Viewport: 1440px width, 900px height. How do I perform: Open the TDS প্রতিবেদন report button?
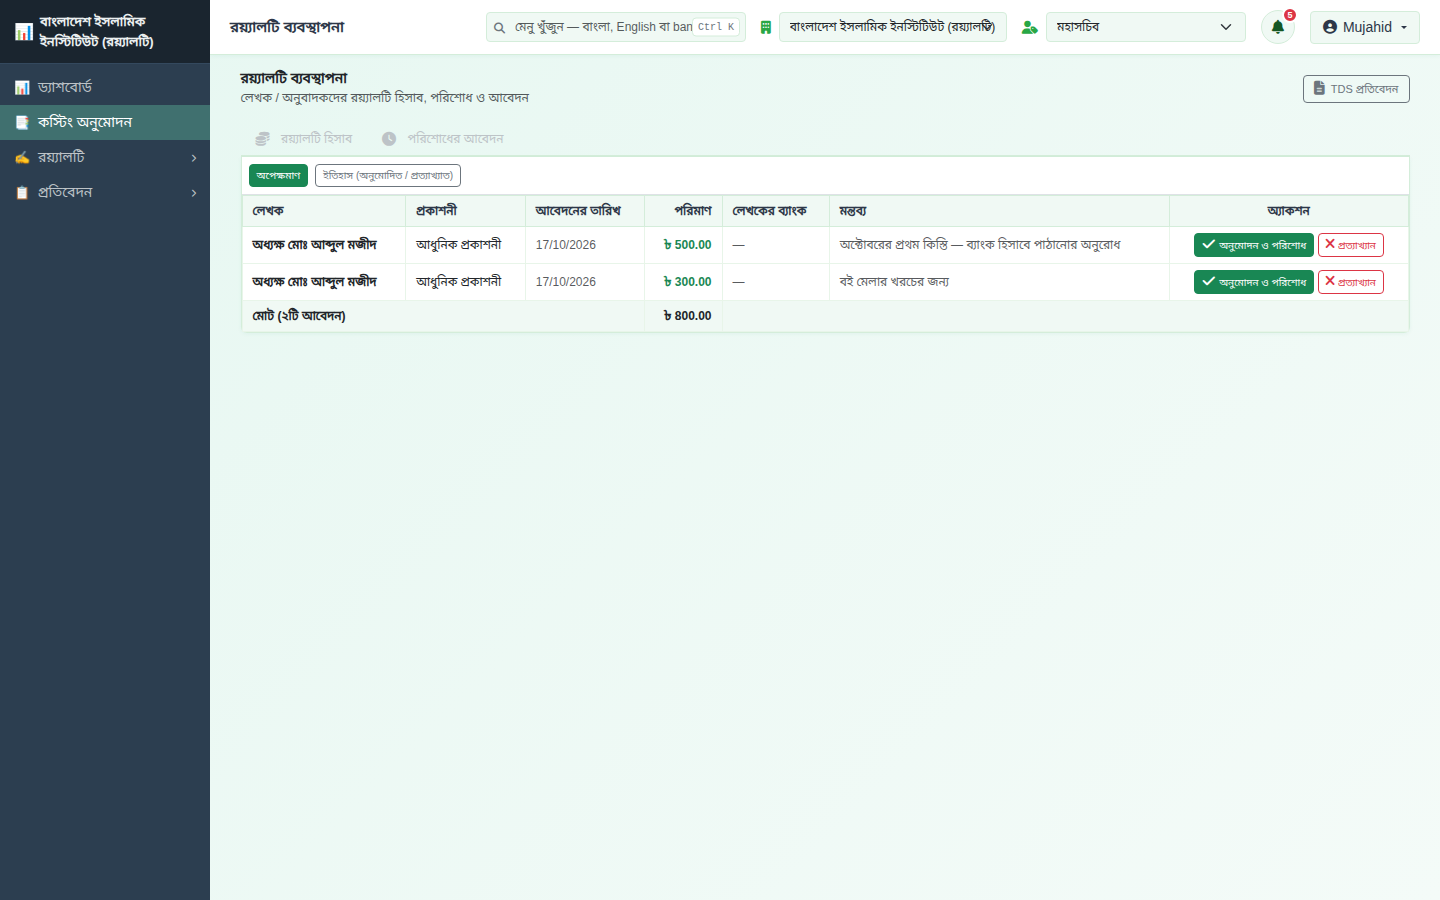tap(1356, 89)
